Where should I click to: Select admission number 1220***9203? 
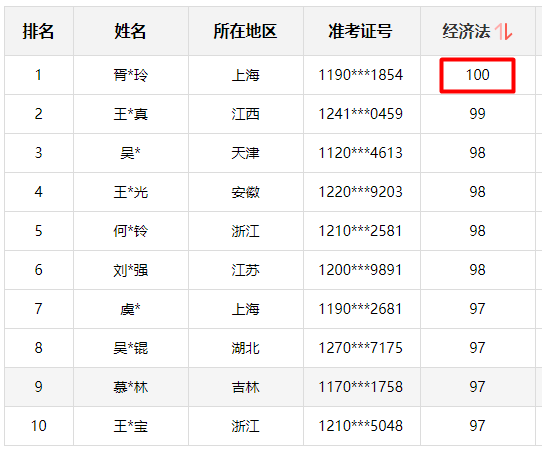pyautogui.click(x=361, y=192)
